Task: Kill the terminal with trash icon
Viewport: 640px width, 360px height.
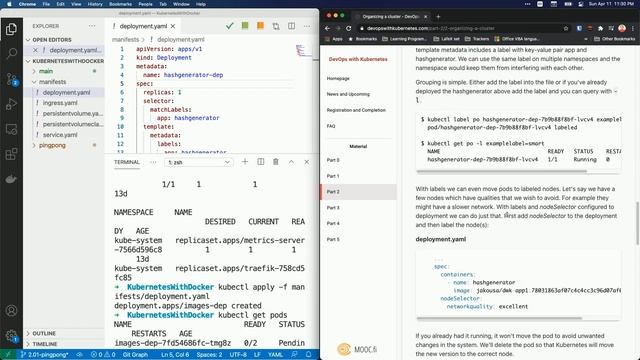Action: pos(276,162)
